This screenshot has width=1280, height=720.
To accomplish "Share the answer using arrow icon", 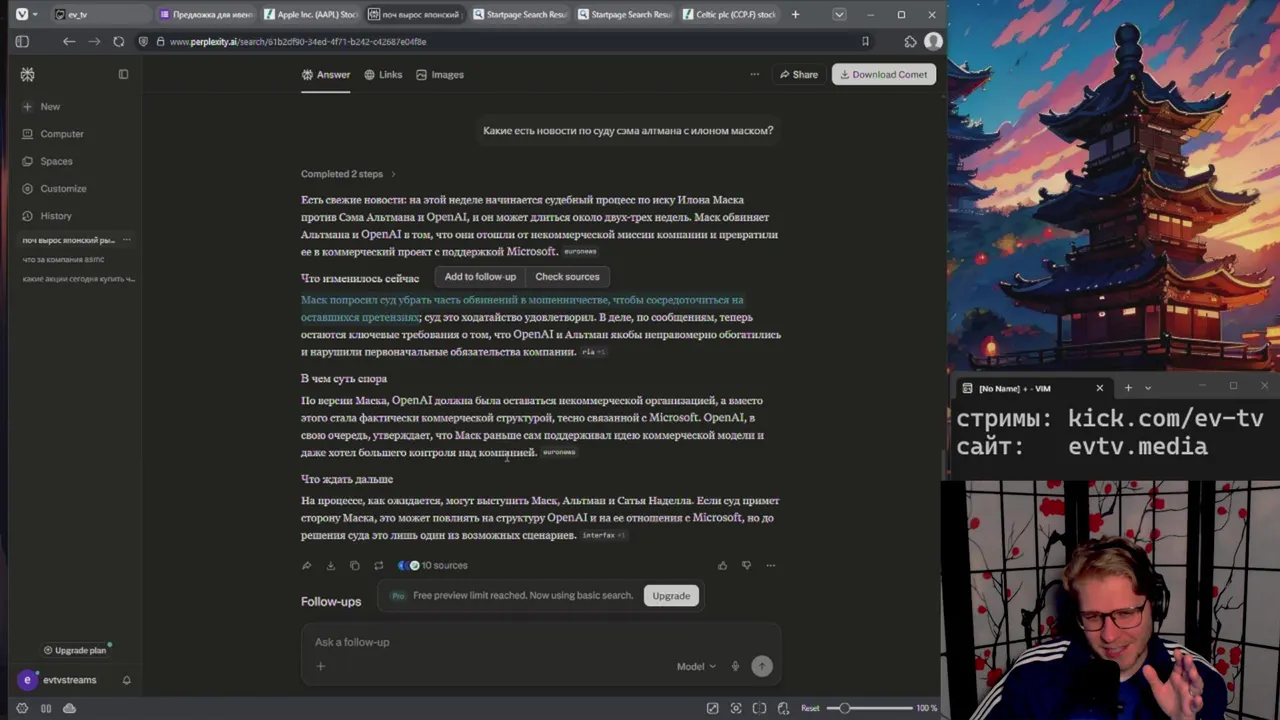I will 307,566.
